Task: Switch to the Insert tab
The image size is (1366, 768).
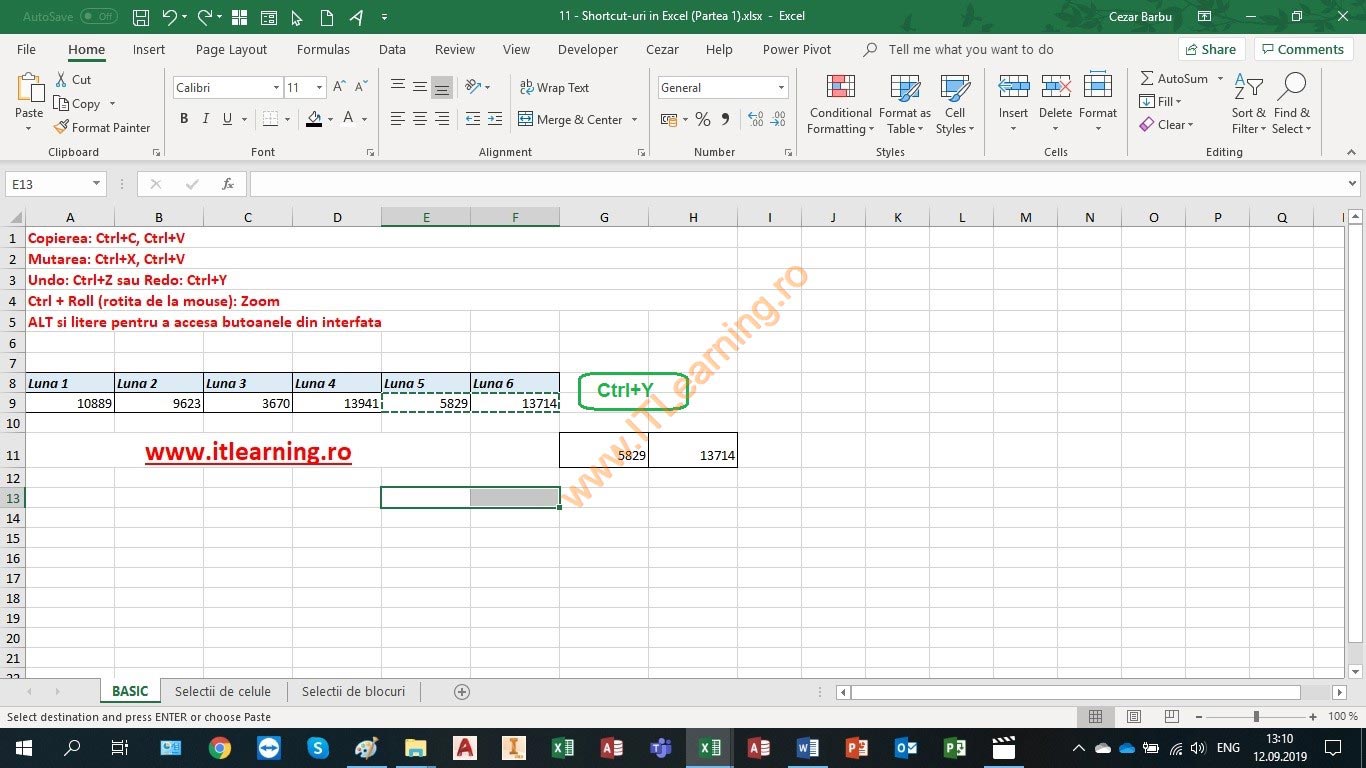Action: coord(149,49)
